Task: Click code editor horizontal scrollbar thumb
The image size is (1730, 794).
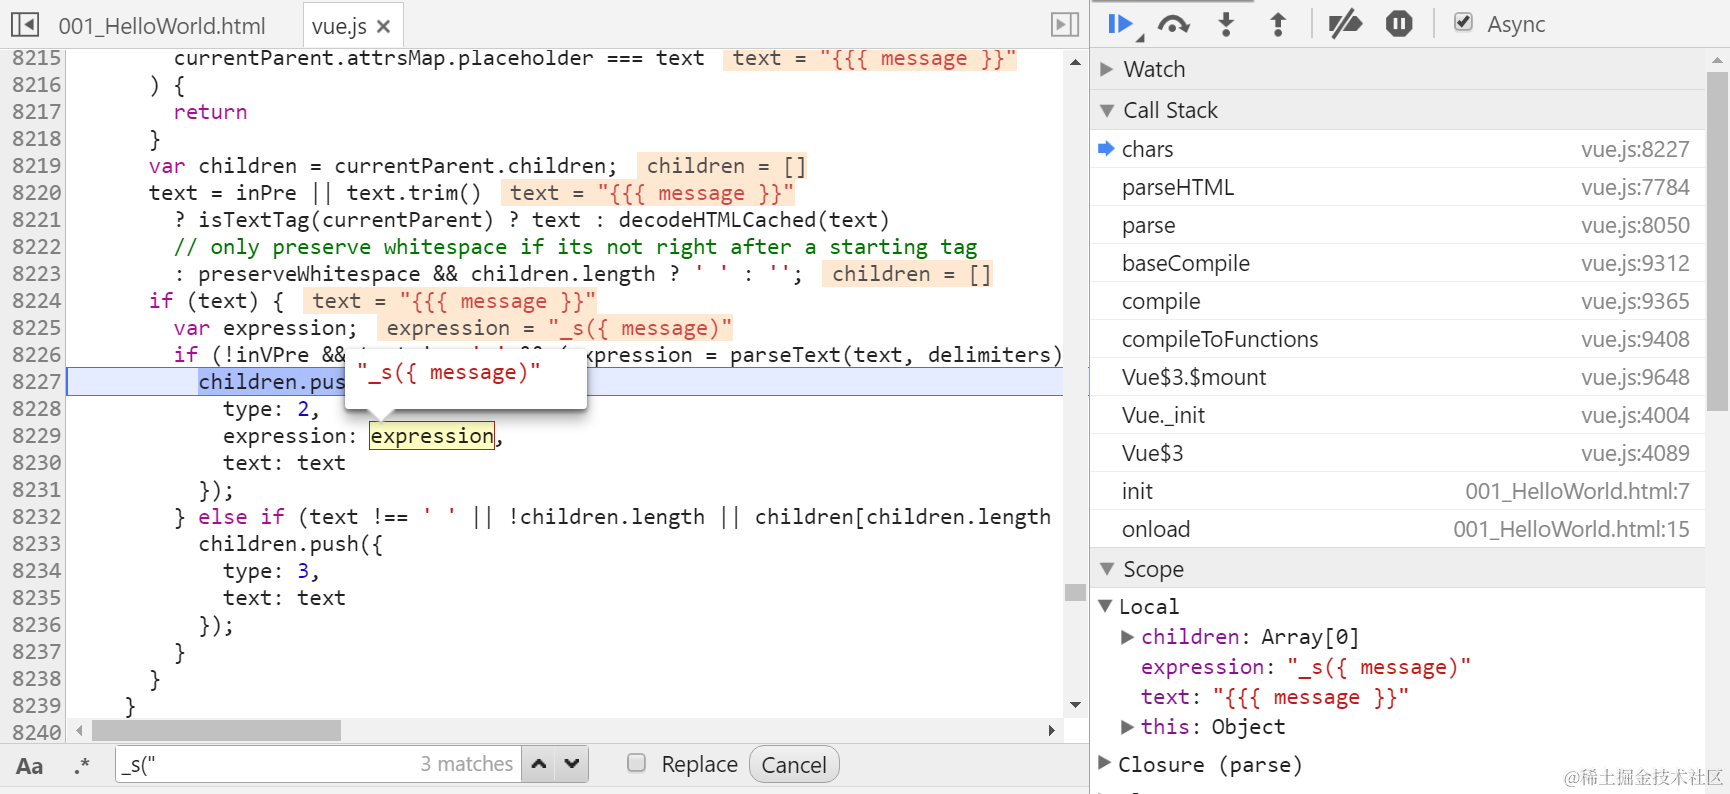Action: pyautogui.click(x=216, y=731)
